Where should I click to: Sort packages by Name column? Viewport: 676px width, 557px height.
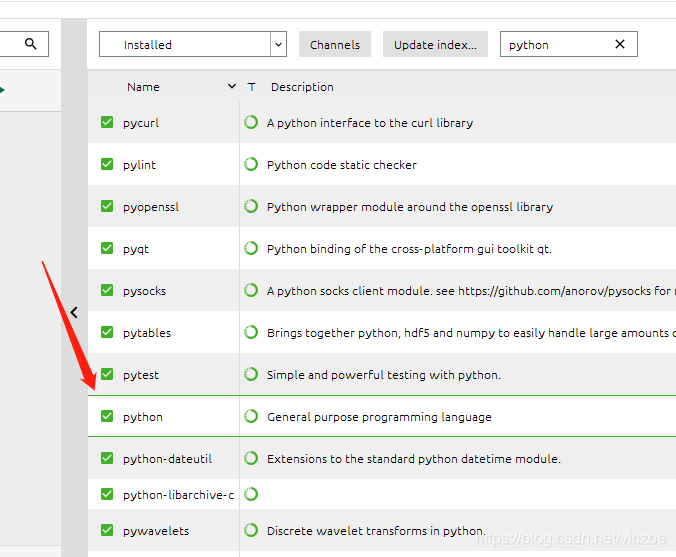pyautogui.click(x=143, y=87)
